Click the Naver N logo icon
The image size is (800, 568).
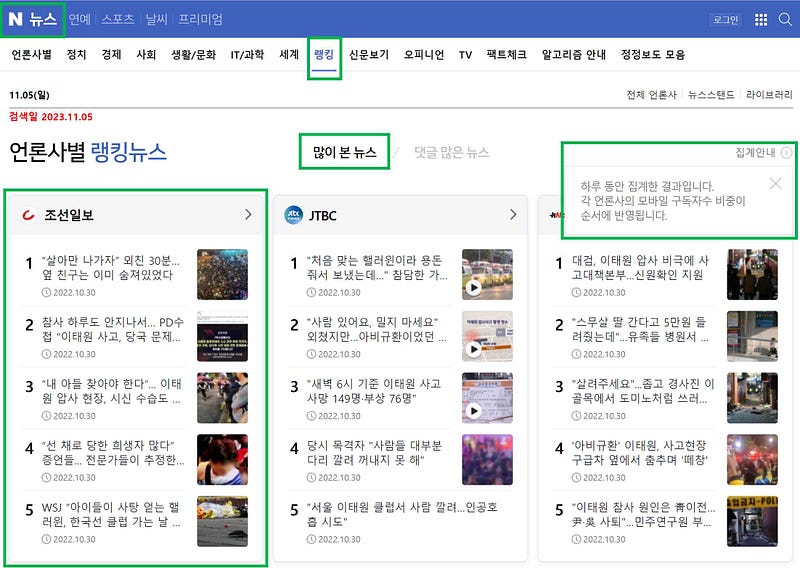[x=15, y=19]
